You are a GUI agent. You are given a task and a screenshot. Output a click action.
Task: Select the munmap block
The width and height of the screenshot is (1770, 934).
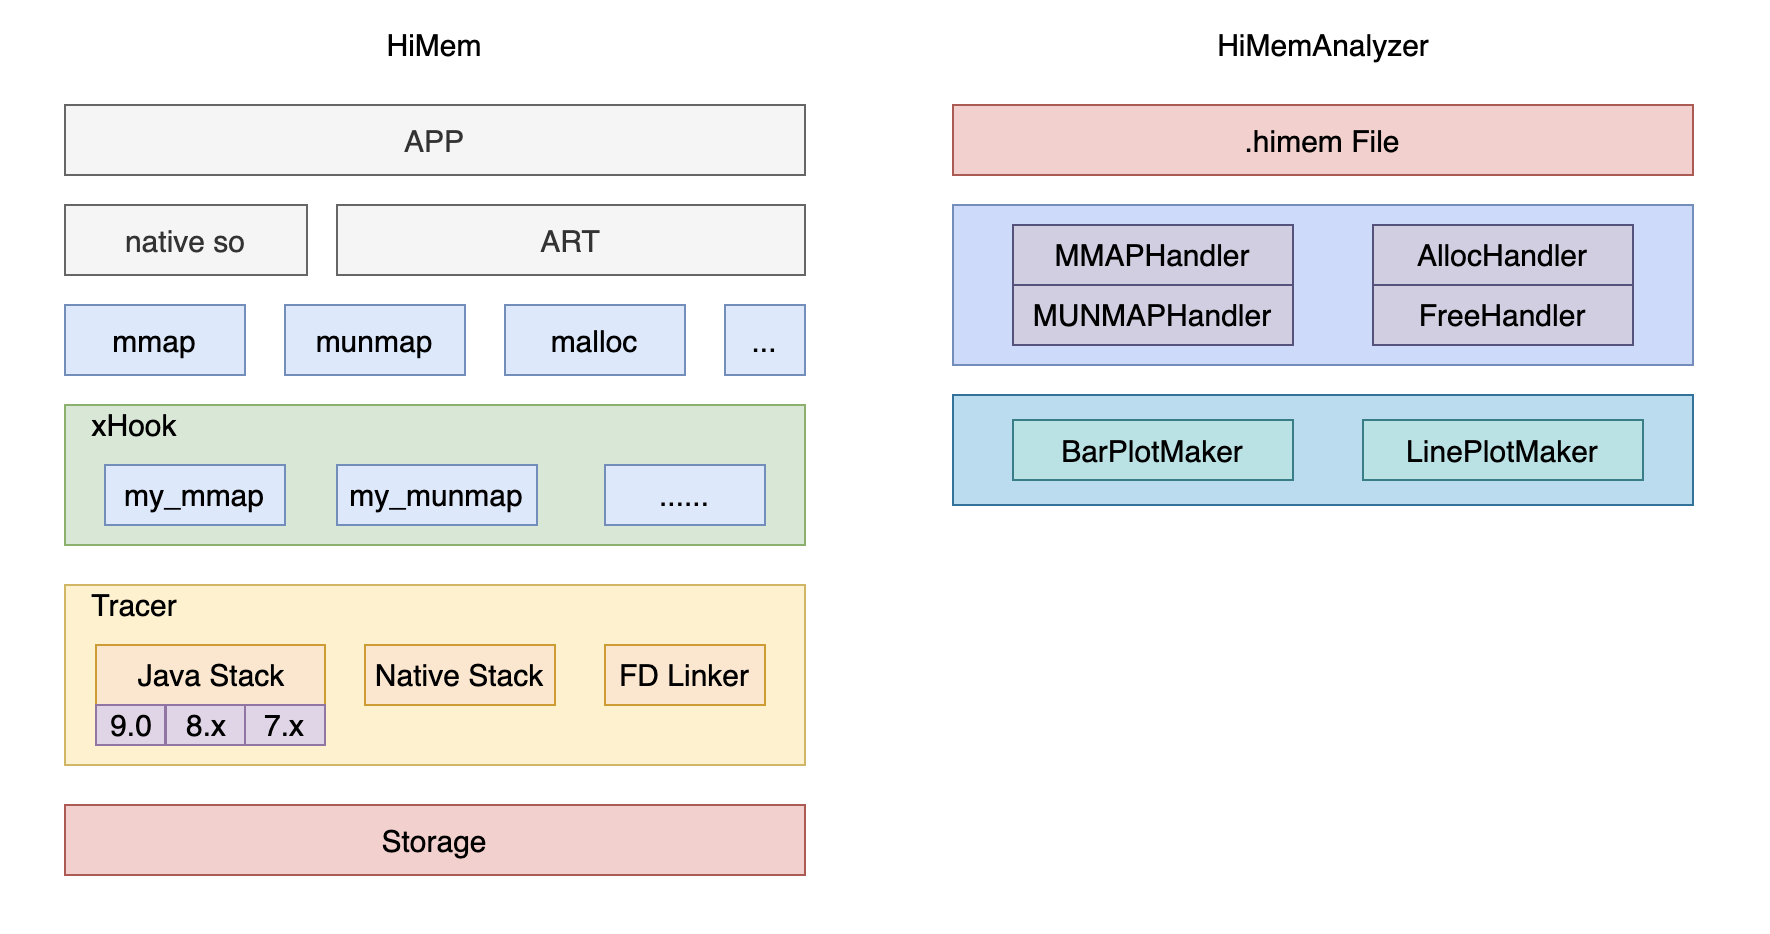(375, 340)
